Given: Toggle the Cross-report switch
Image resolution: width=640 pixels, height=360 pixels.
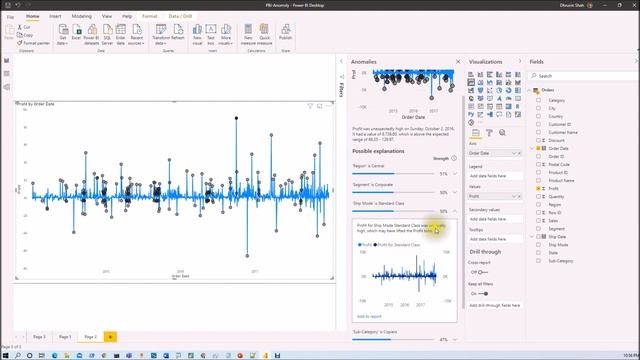Looking at the screenshot, I should (483, 272).
